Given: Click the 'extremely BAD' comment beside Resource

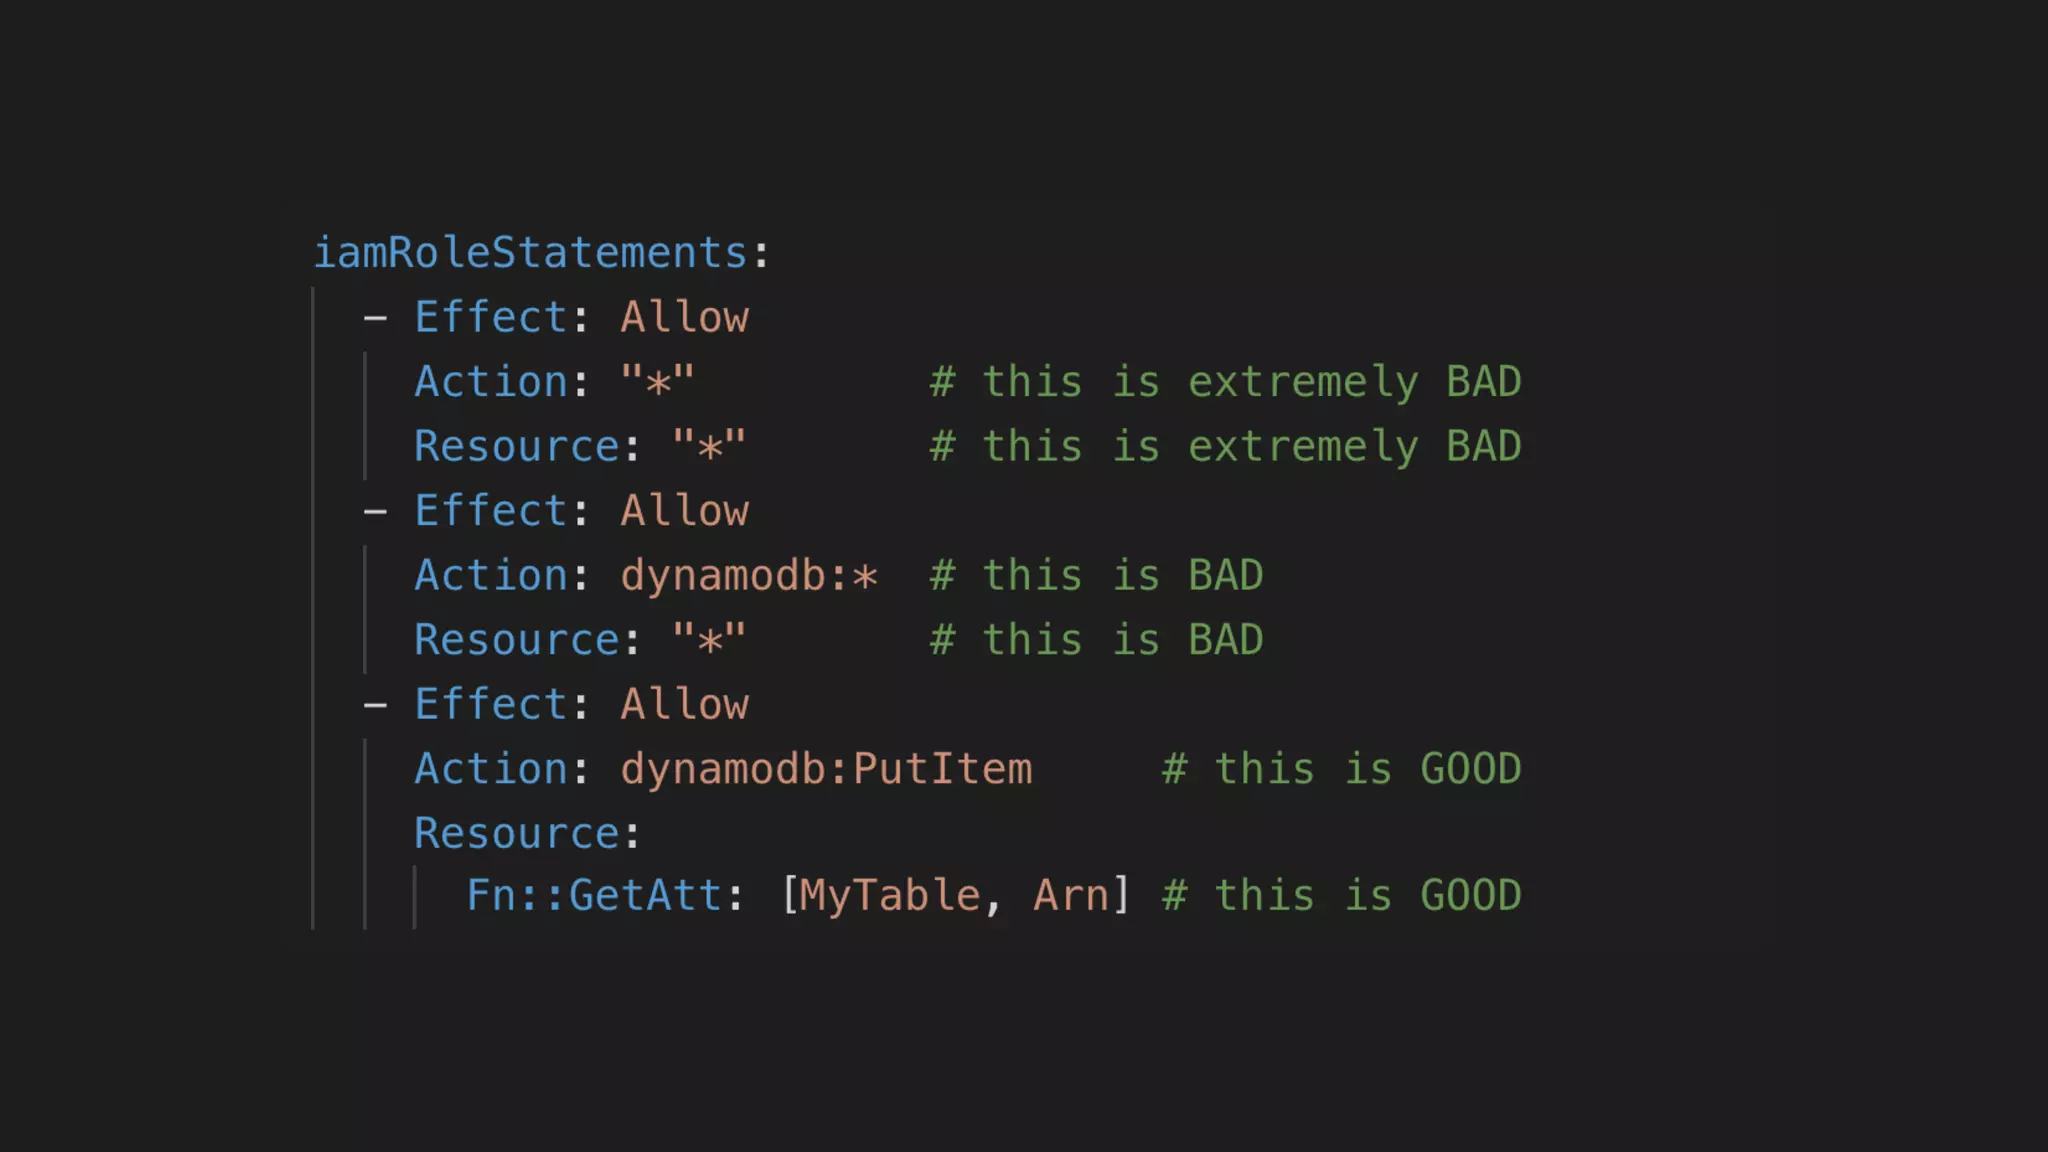Looking at the screenshot, I should (1225, 446).
